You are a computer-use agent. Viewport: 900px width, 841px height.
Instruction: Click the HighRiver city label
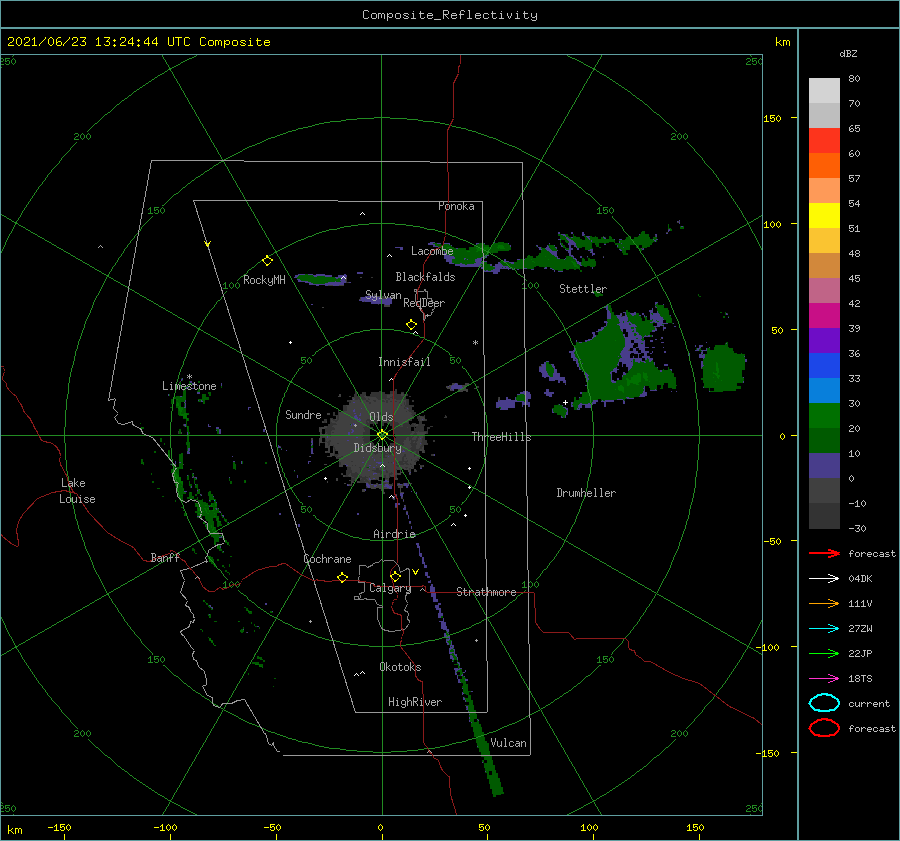[415, 702]
